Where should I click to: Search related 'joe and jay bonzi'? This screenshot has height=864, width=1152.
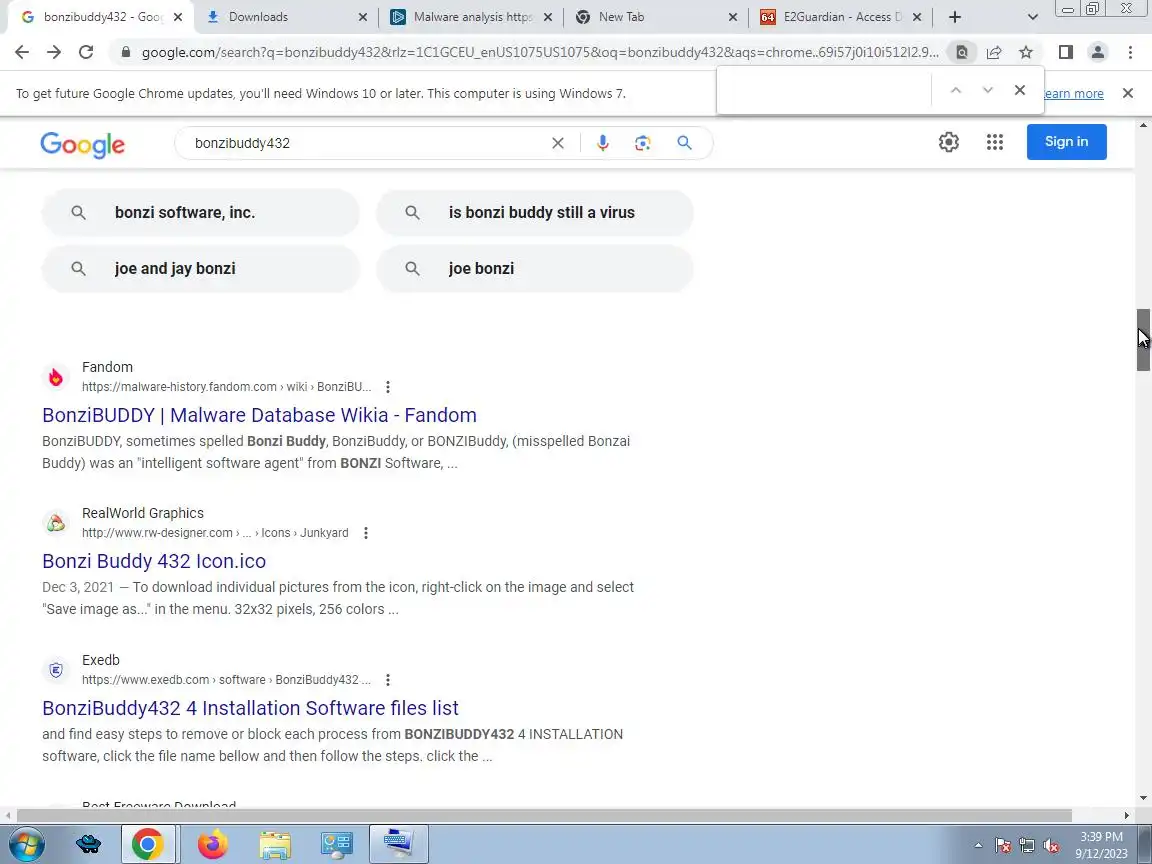pyautogui.click(x=201, y=268)
